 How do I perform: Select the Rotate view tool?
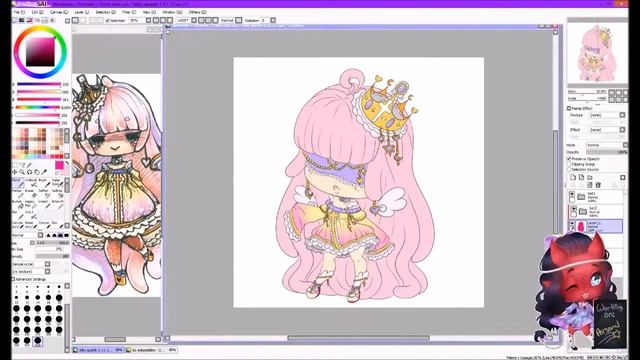29,172
